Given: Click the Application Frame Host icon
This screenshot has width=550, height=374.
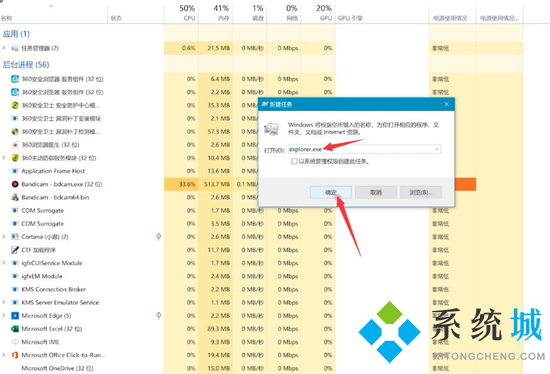Looking at the screenshot, I should tap(15, 171).
